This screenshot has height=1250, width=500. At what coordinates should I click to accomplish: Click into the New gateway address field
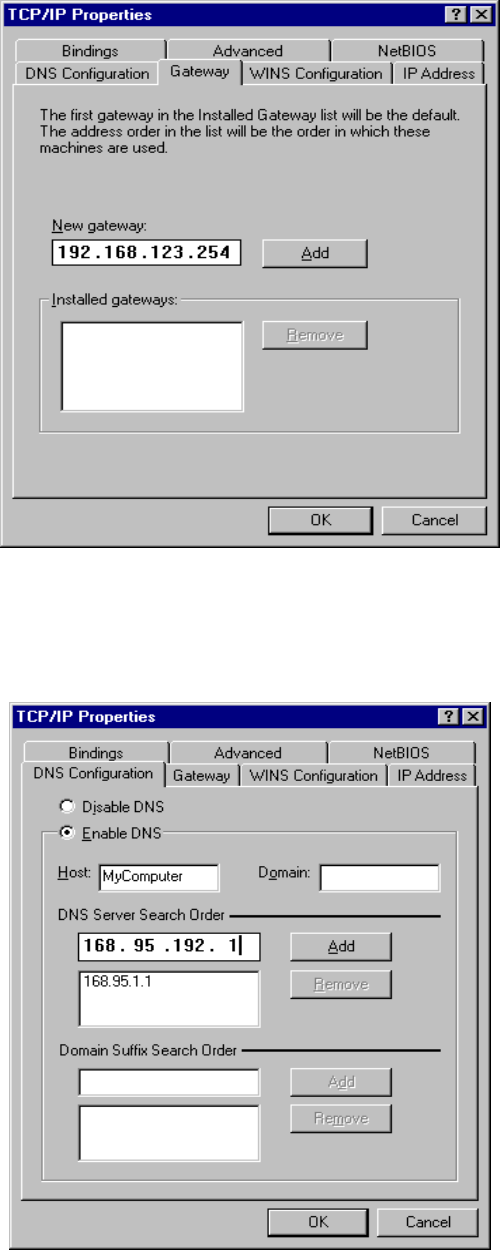(x=146, y=254)
